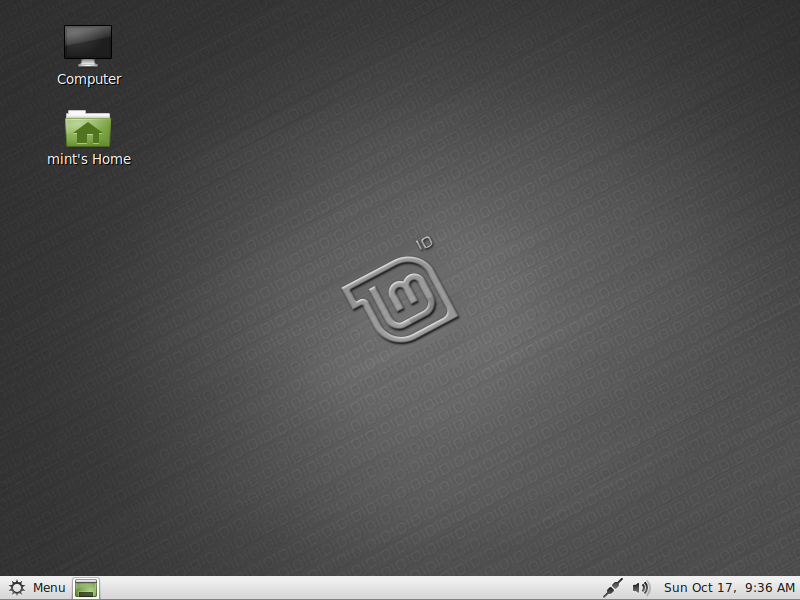The image size is (800, 600).
Task: Open the mint's Home folder icon
Action: pos(88,128)
